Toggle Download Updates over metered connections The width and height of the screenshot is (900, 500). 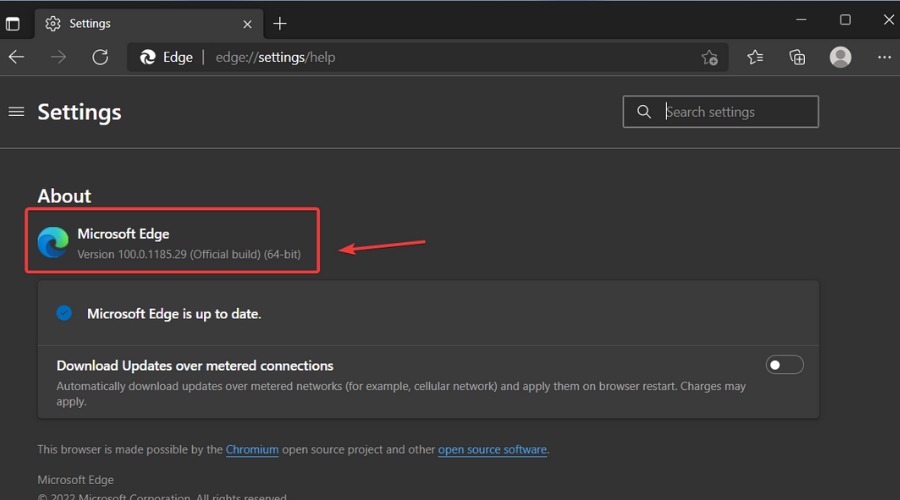tap(784, 365)
